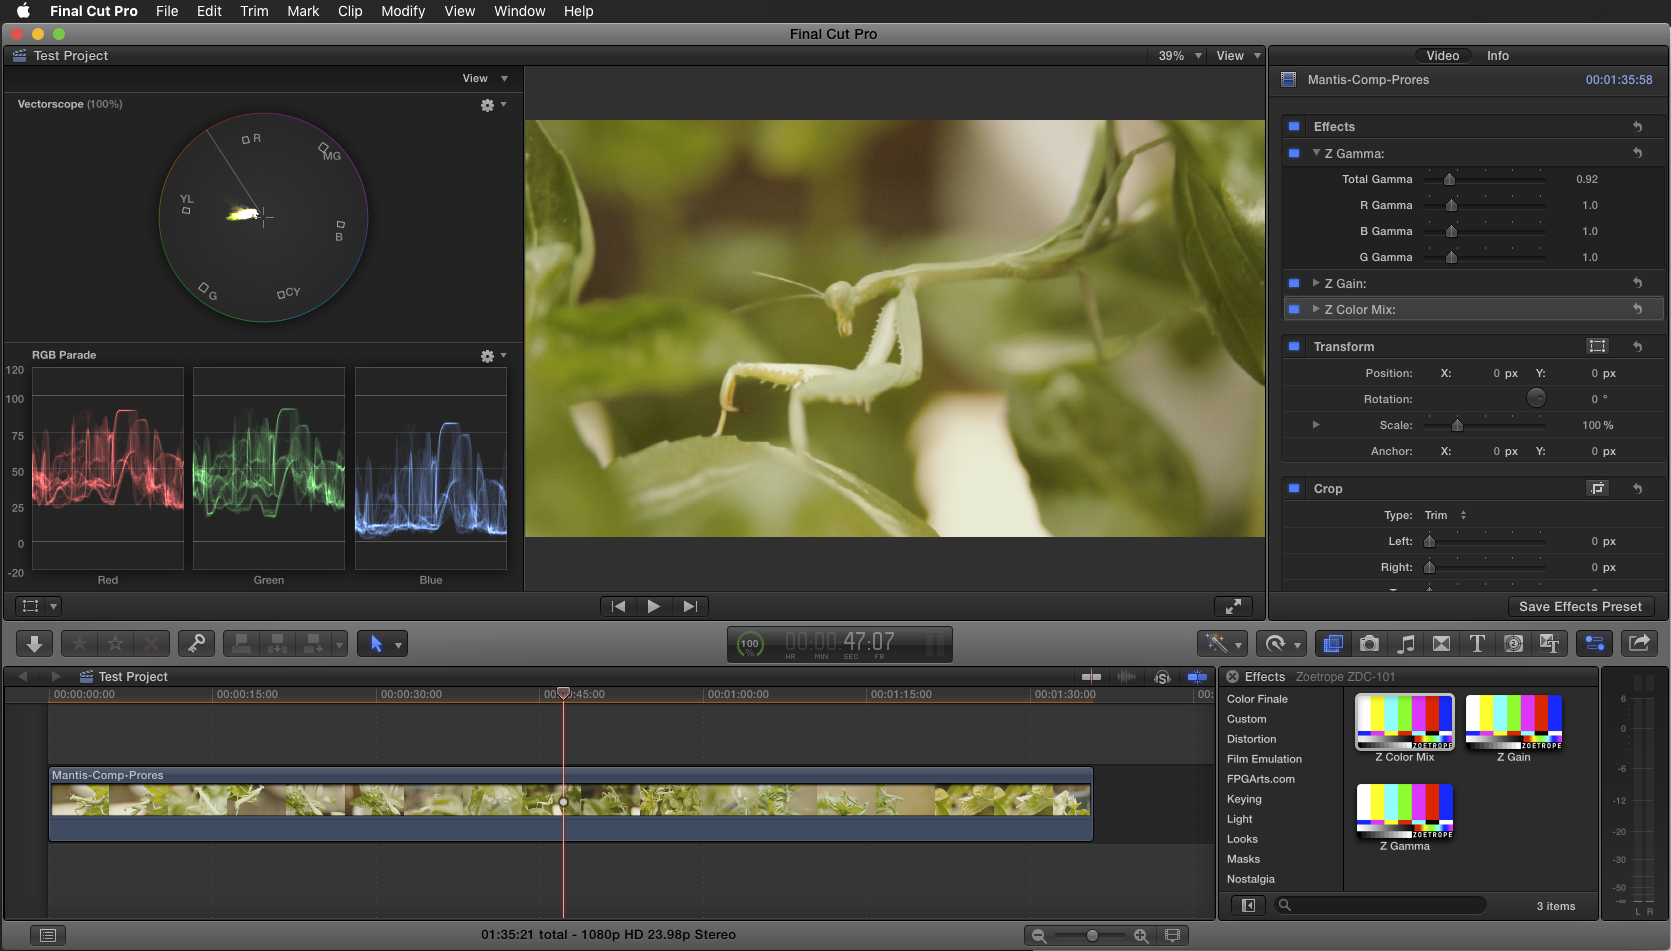Image resolution: width=1671 pixels, height=951 pixels.
Task: Toggle snapping in the timeline
Action: [x=1197, y=677]
